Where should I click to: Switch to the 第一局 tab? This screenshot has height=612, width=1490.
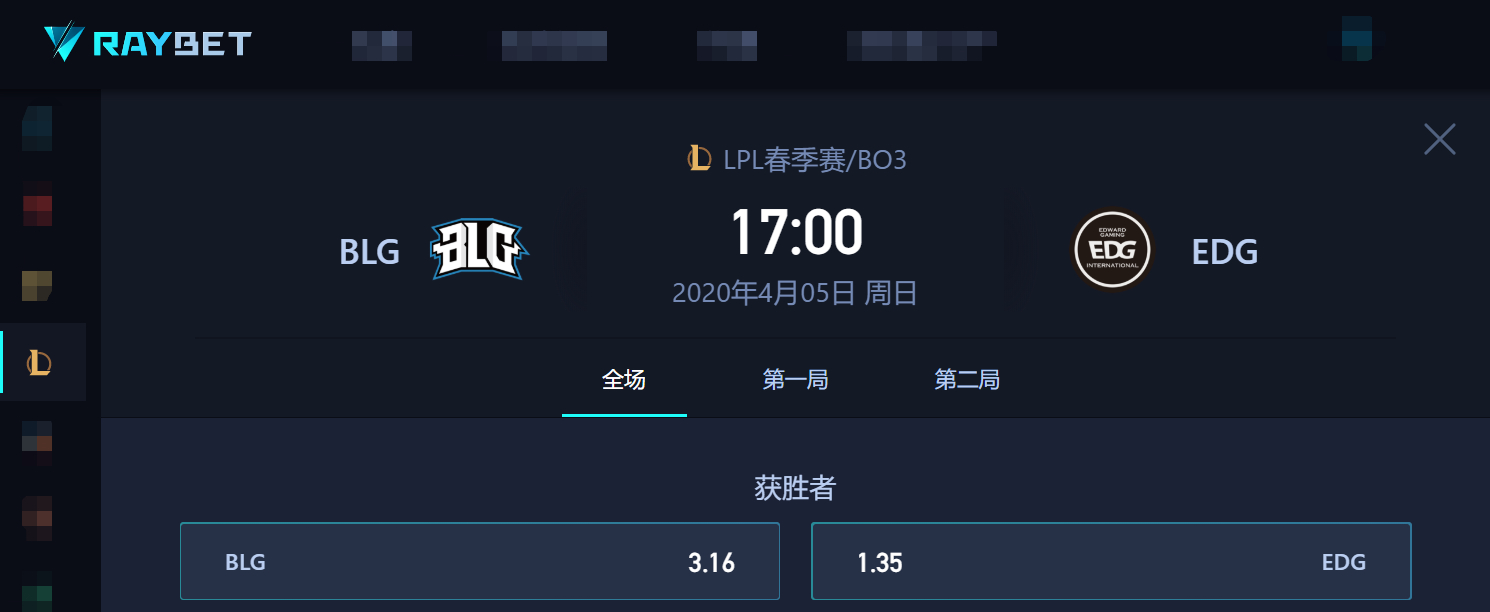point(795,380)
